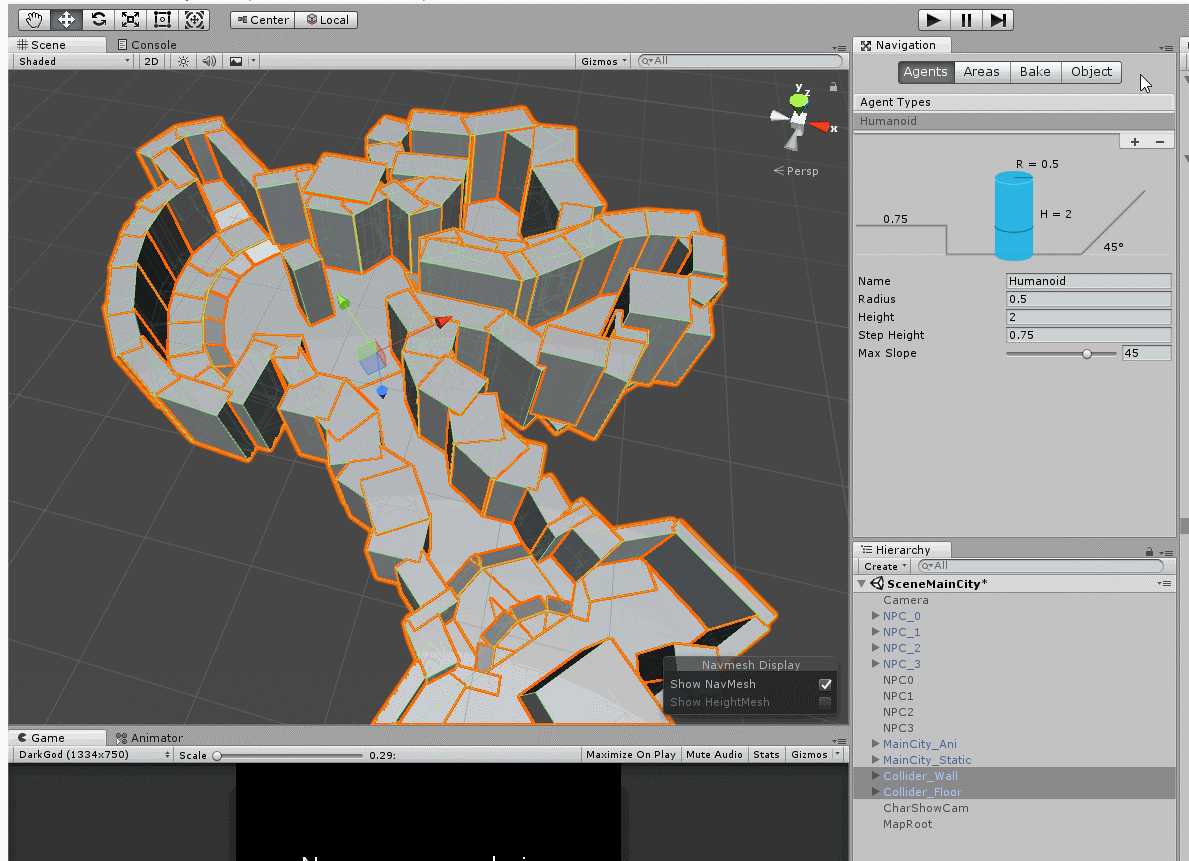Click the agent Name field
The height and width of the screenshot is (861, 1189).
point(1088,281)
